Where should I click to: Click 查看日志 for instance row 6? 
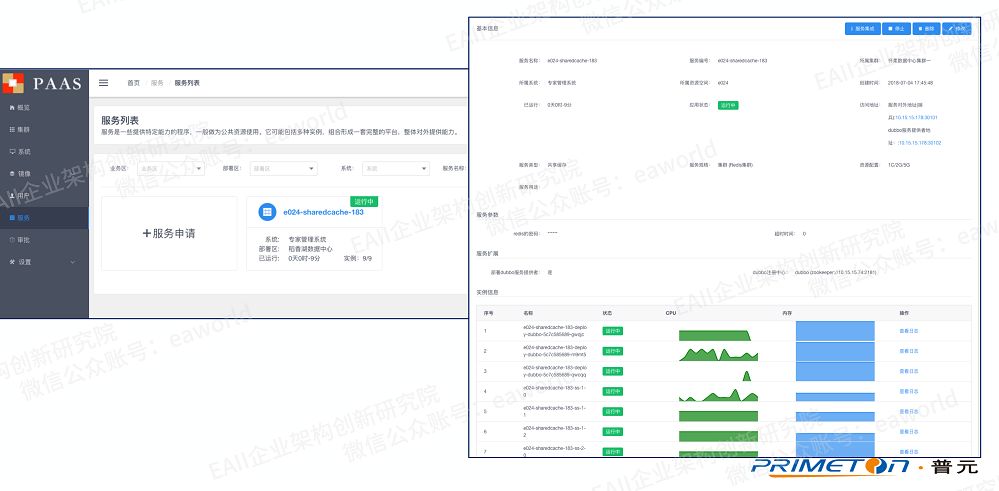909,432
